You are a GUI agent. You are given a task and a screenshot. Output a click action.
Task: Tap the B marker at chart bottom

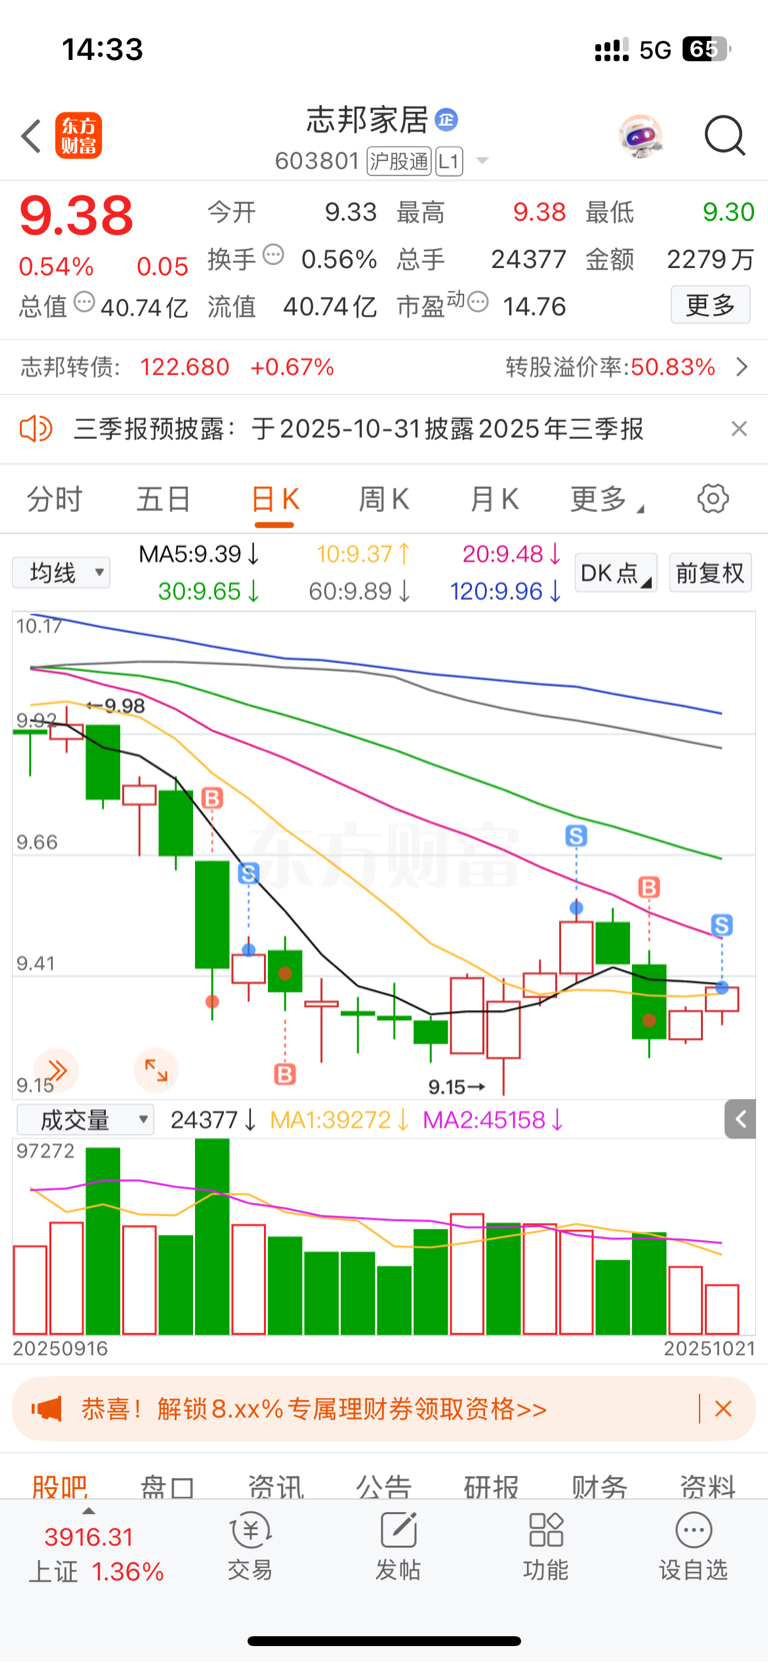[x=285, y=1074]
